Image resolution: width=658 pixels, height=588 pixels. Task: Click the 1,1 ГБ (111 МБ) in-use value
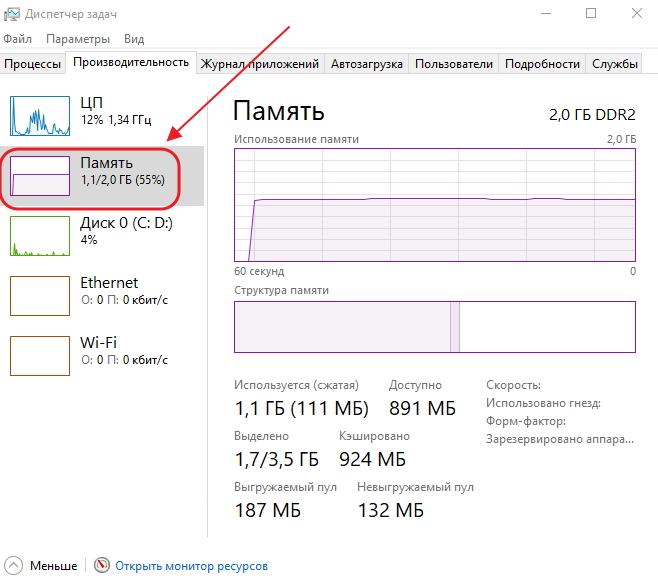point(302,408)
